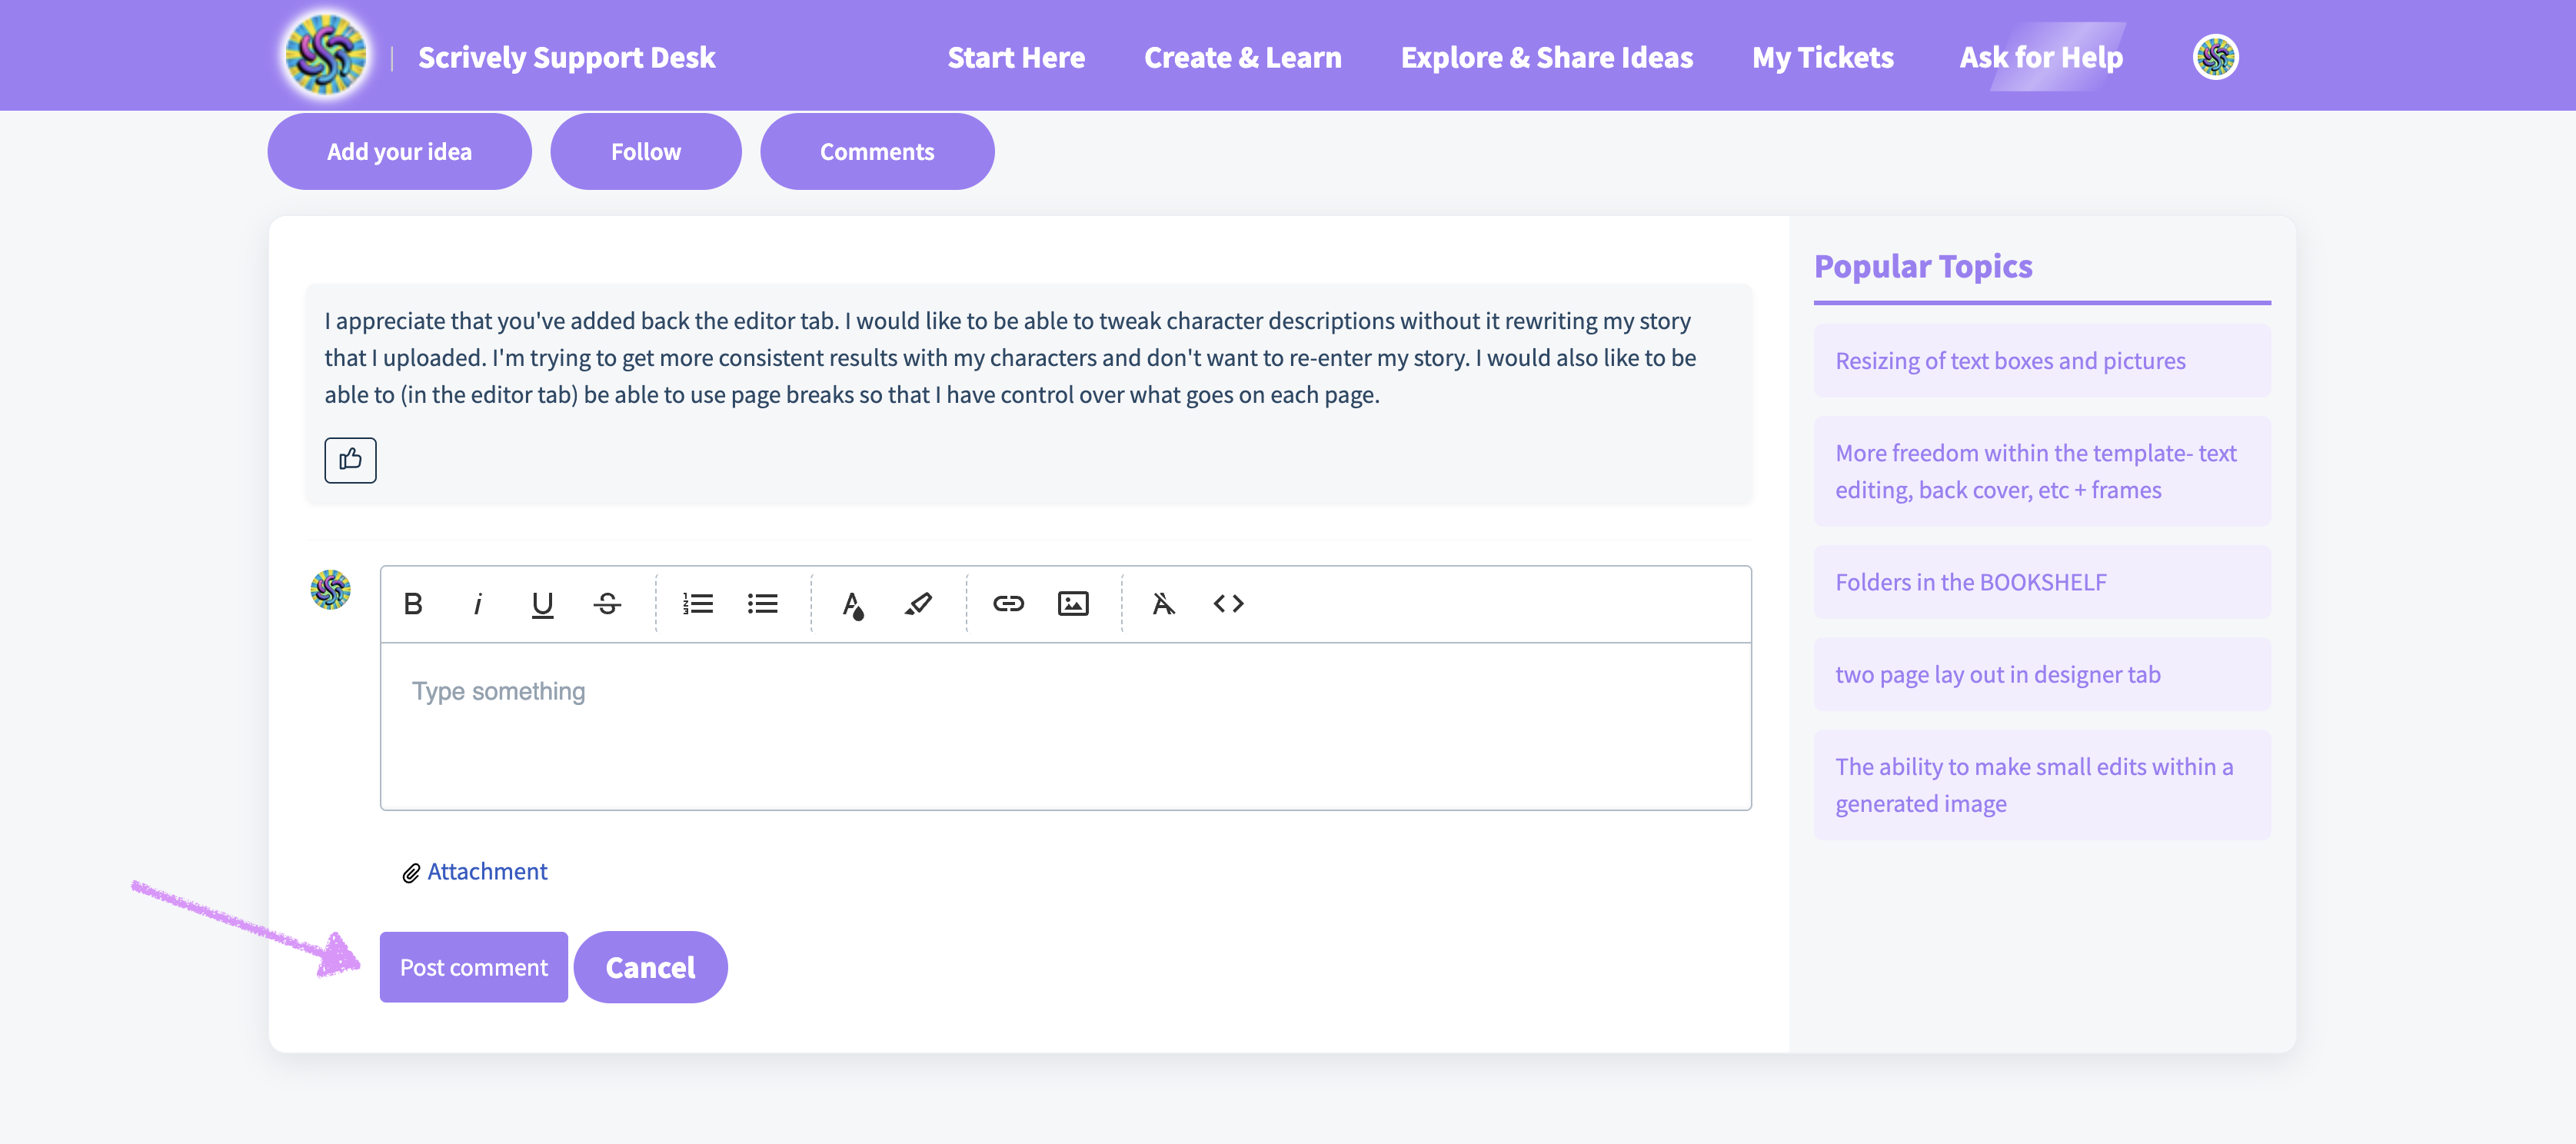Switch to code view in the editor
The height and width of the screenshot is (1144, 2576).
click(1228, 604)
